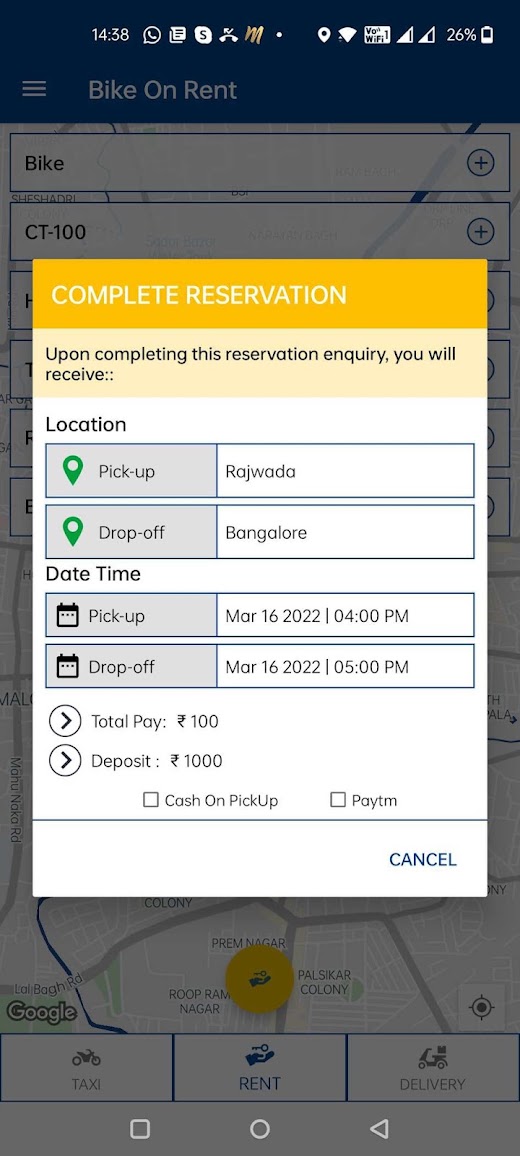Image resolution: width=520 pixels, height=1156 pixels.
Task: Edit the Rajwada pick-up location field
Action: tap(345, 470)
